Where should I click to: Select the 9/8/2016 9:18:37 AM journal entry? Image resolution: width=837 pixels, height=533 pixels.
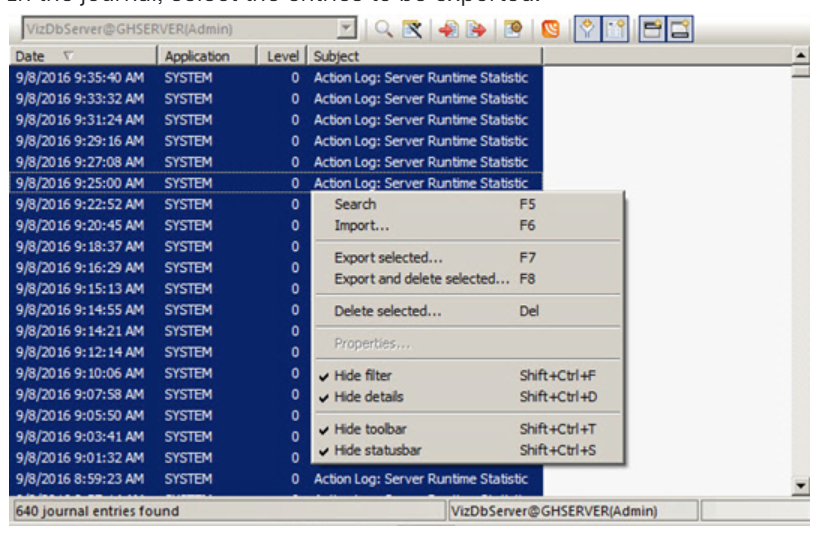(160, 247)
